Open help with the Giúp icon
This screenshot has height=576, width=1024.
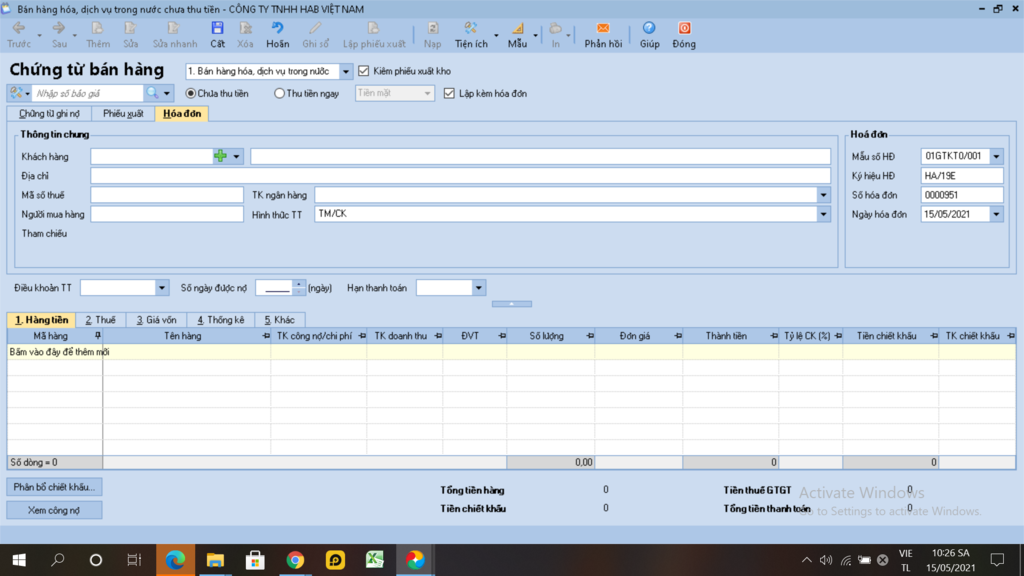coord(649,28)
